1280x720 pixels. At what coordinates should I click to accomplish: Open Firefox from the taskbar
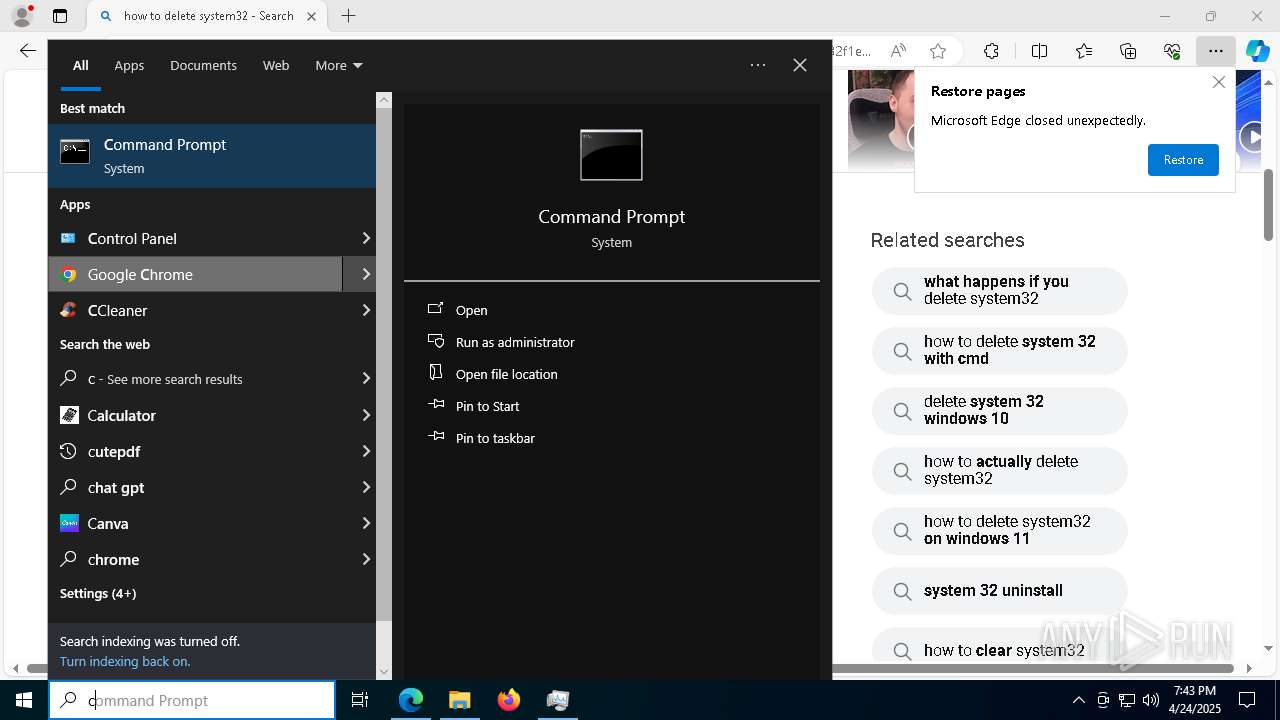tap(509, 700)
